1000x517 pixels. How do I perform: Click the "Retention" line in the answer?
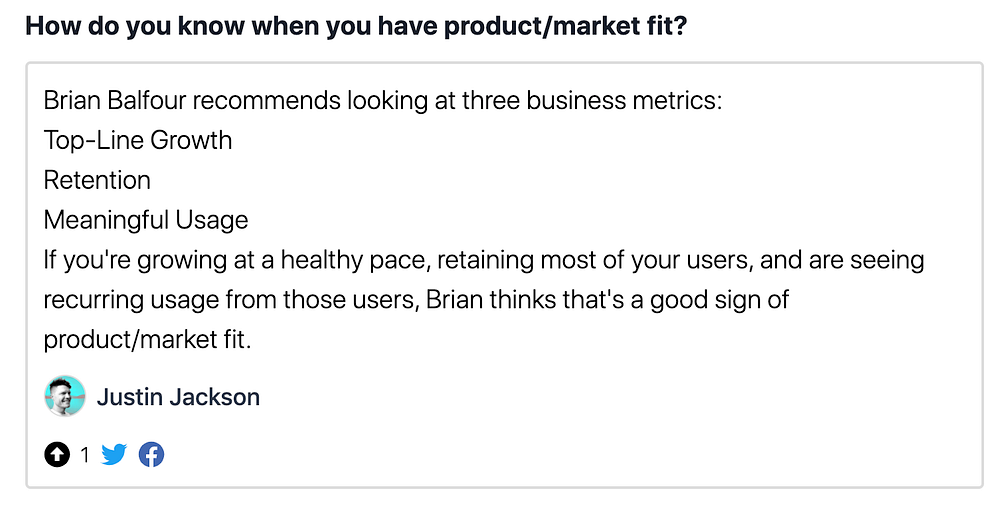tap(97, 180)
